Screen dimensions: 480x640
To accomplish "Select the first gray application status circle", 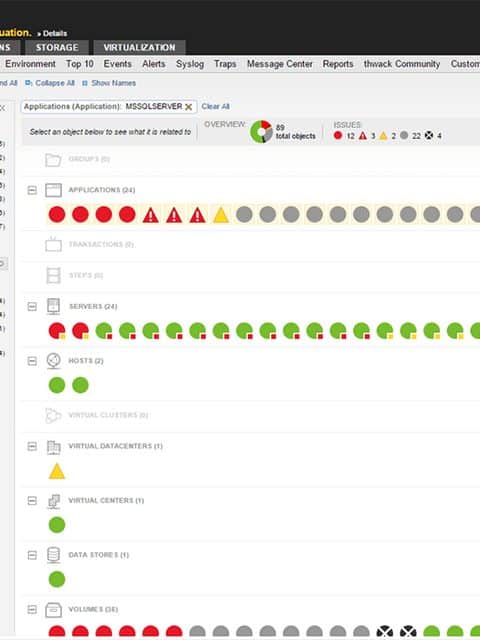I will pos(244,214).
